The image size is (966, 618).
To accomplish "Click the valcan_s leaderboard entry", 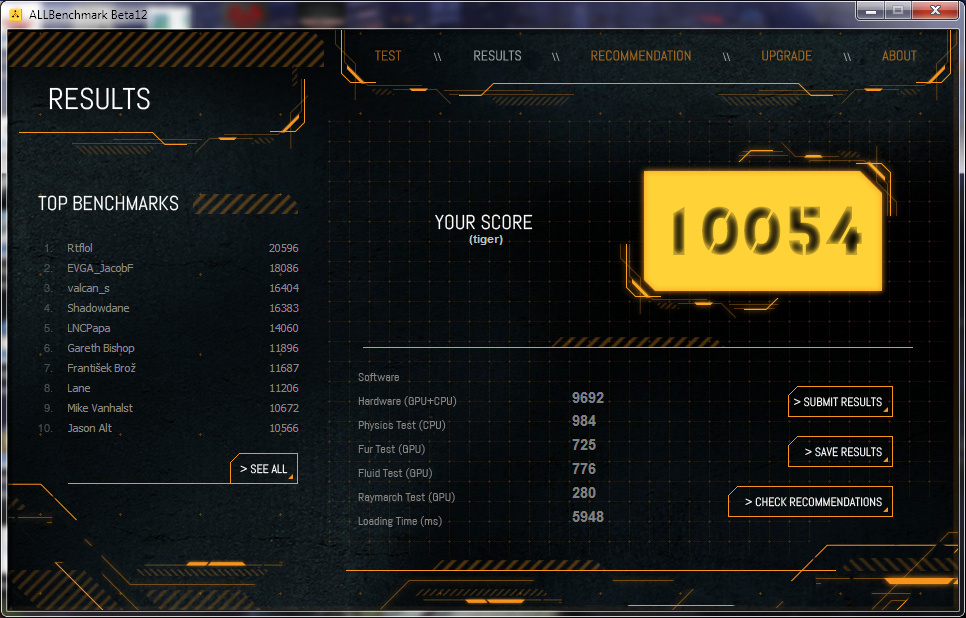I will [x=88, y=288].
